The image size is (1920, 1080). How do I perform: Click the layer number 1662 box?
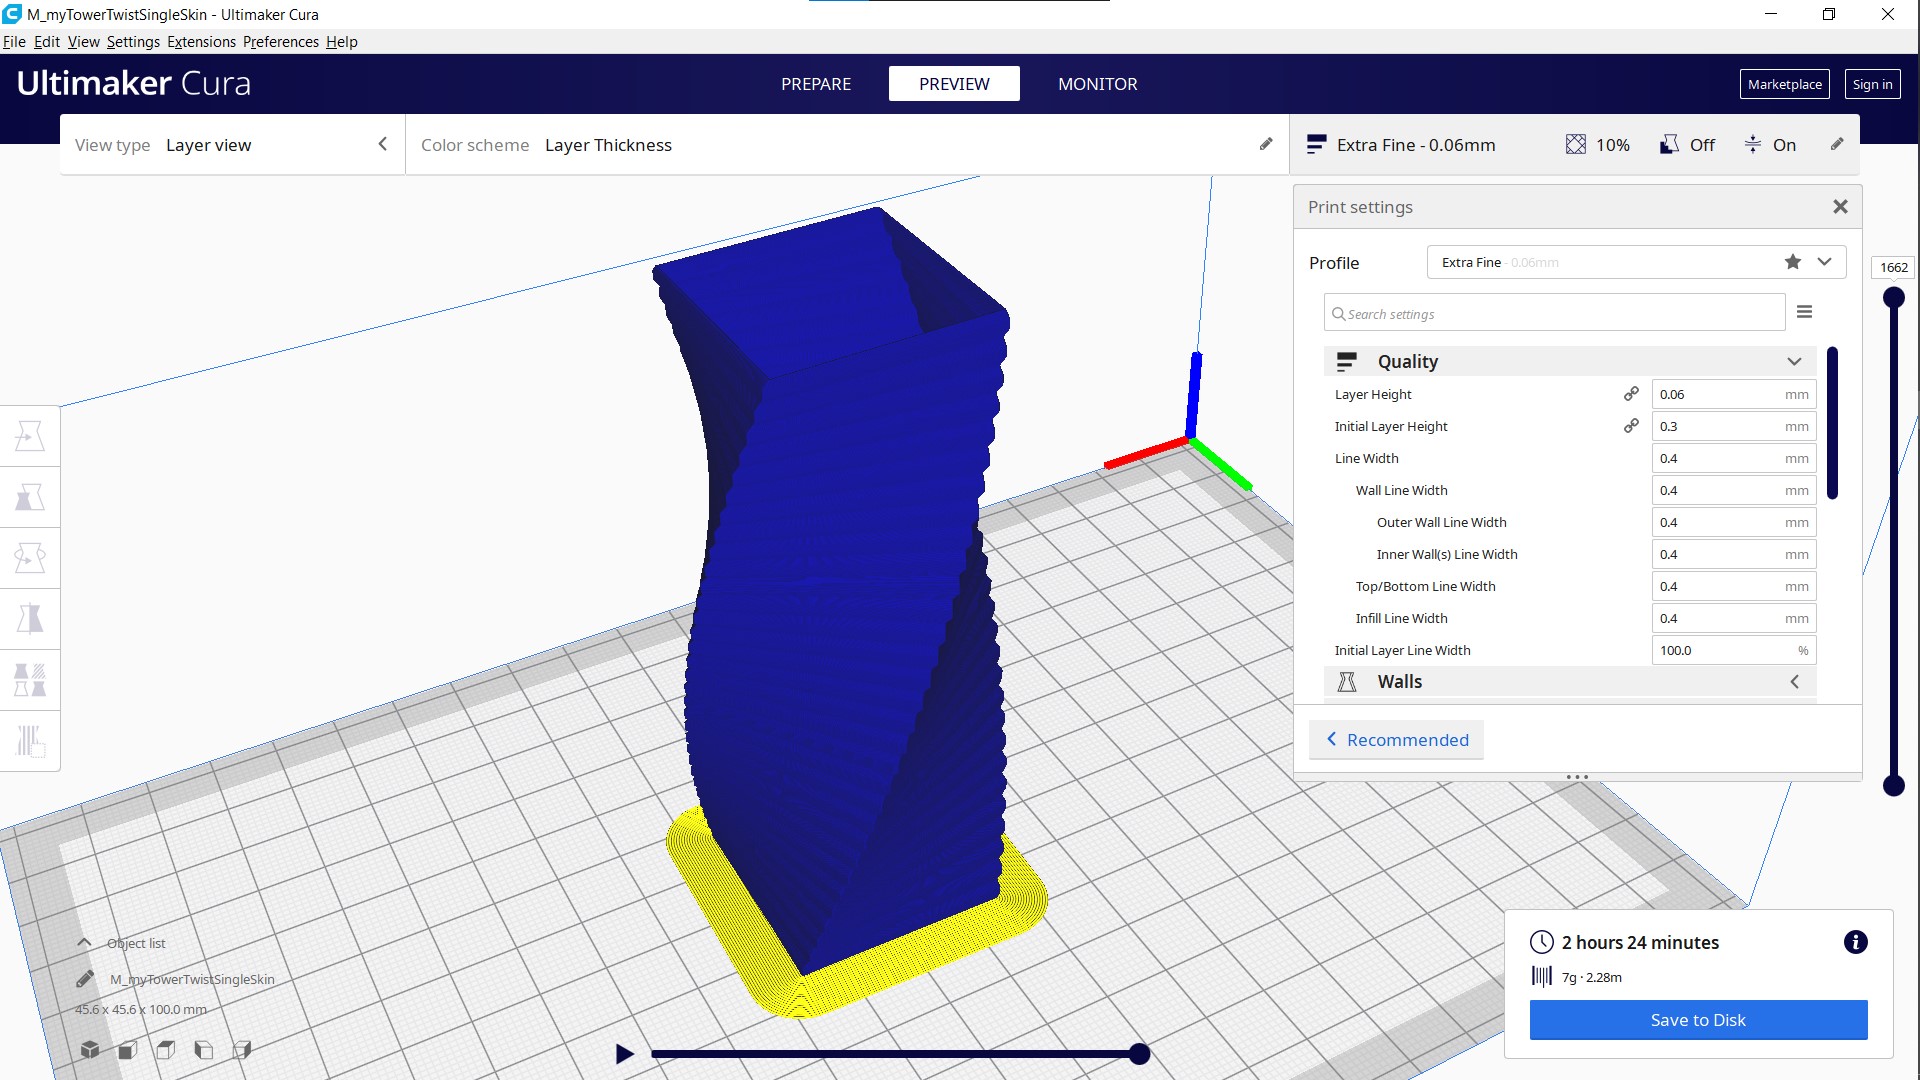pyautogui.click(x=1894, y=267)
